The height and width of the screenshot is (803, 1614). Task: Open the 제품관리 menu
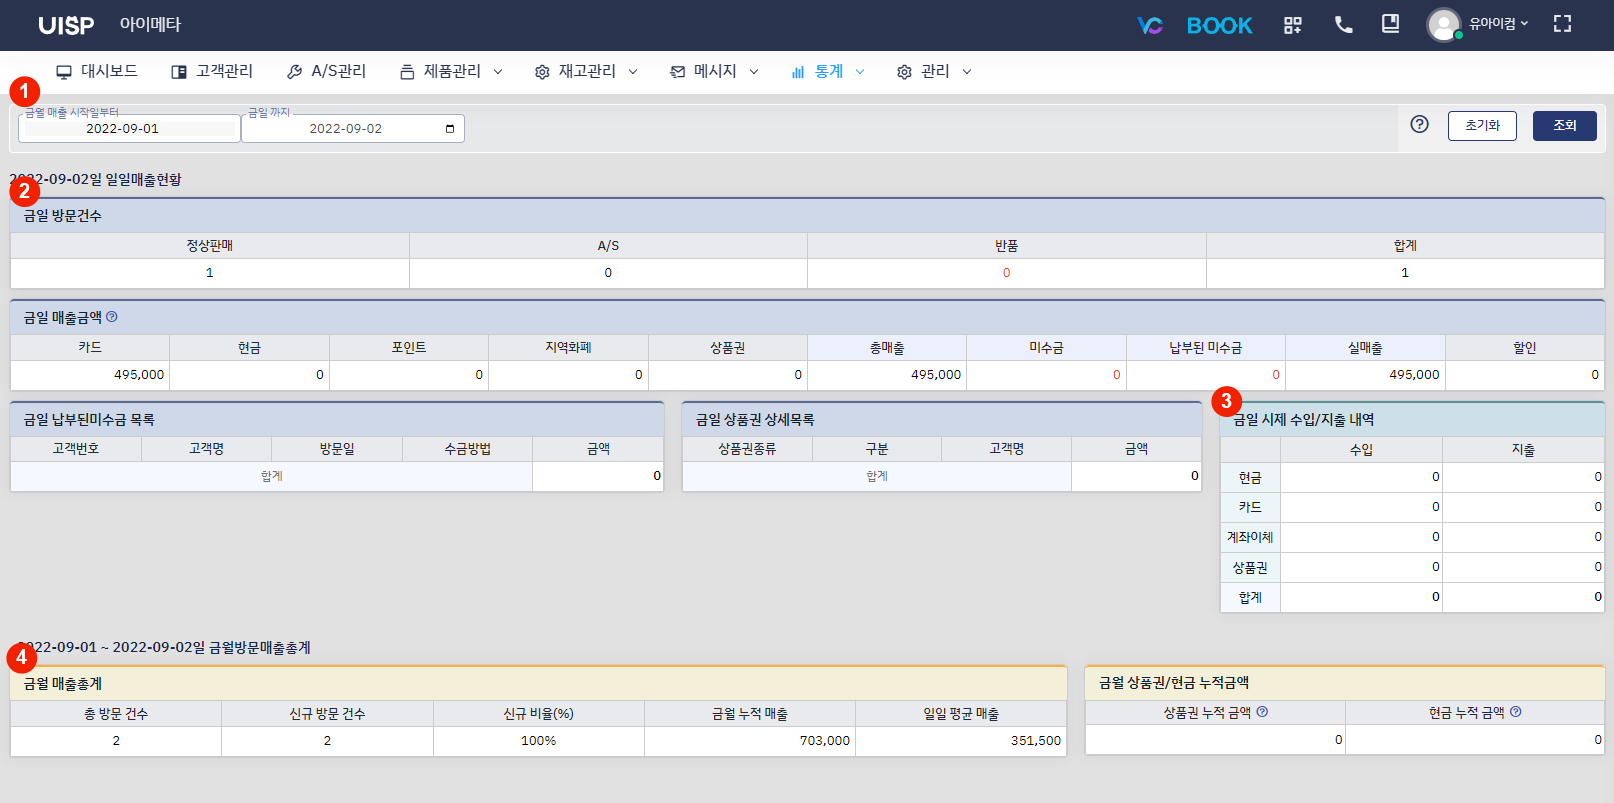pos(451,72)
